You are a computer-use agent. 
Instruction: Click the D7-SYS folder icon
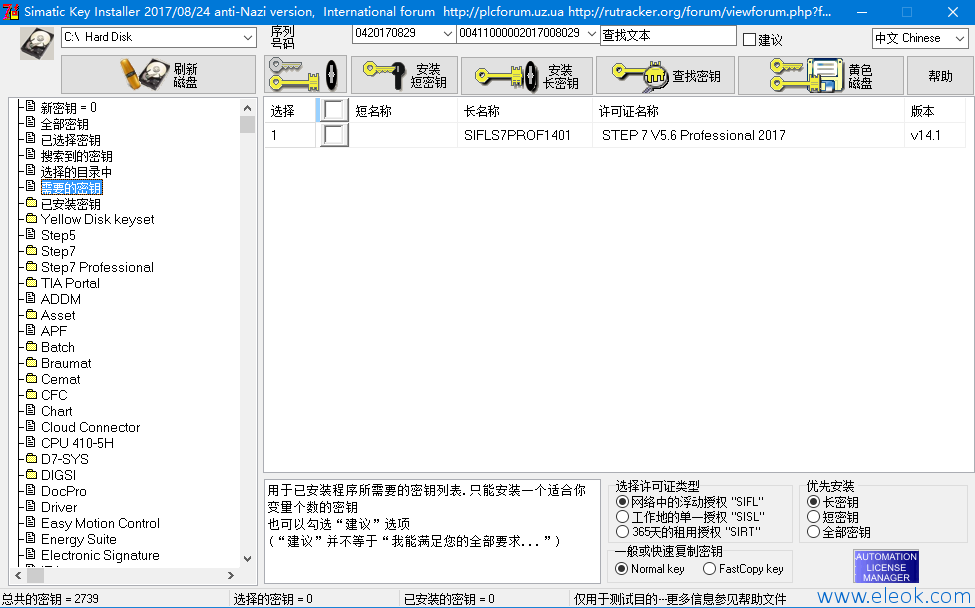[31, 458]
